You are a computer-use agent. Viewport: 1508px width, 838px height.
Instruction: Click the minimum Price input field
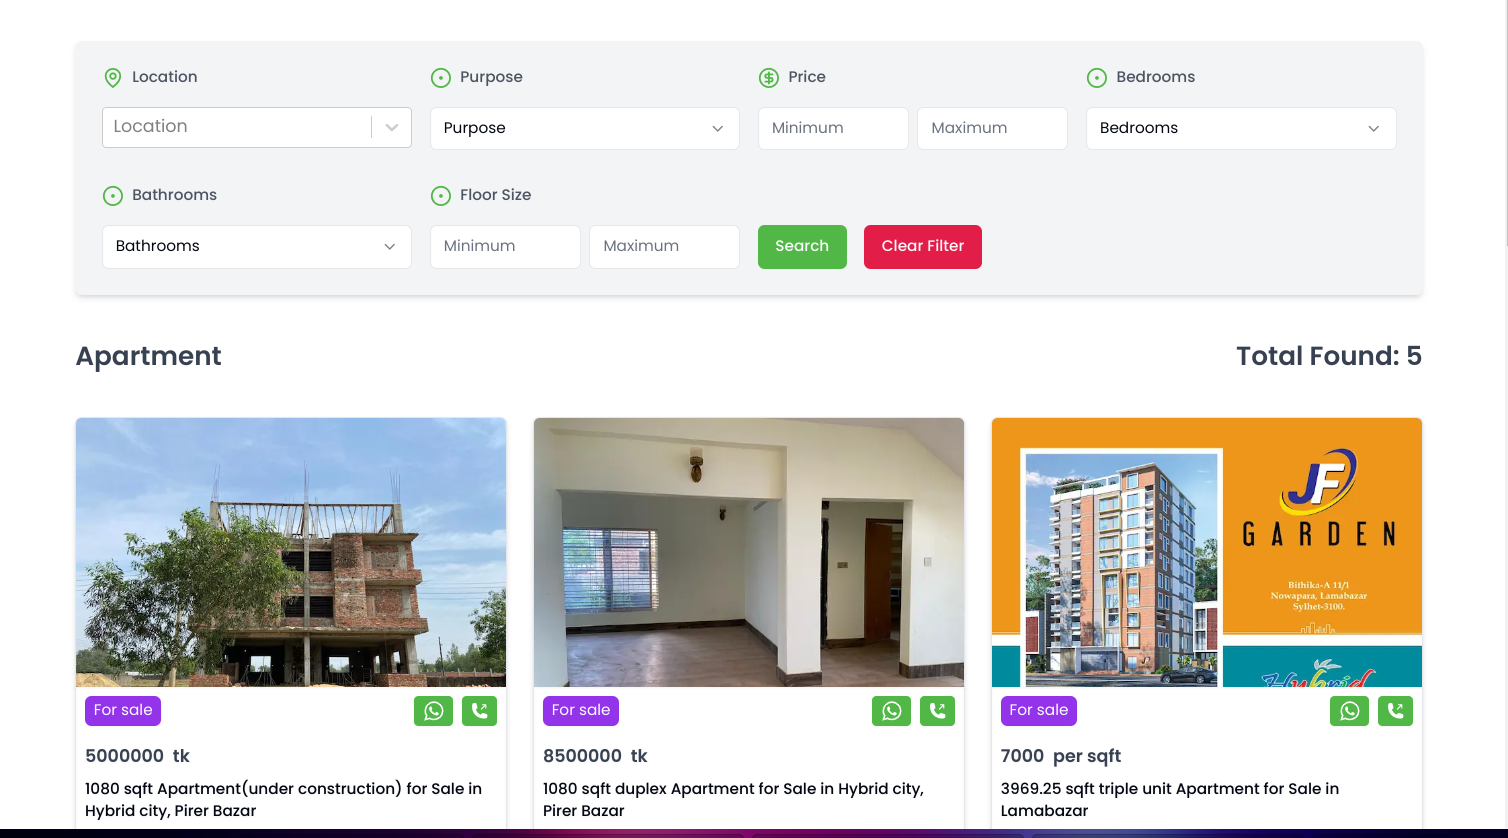833,128
